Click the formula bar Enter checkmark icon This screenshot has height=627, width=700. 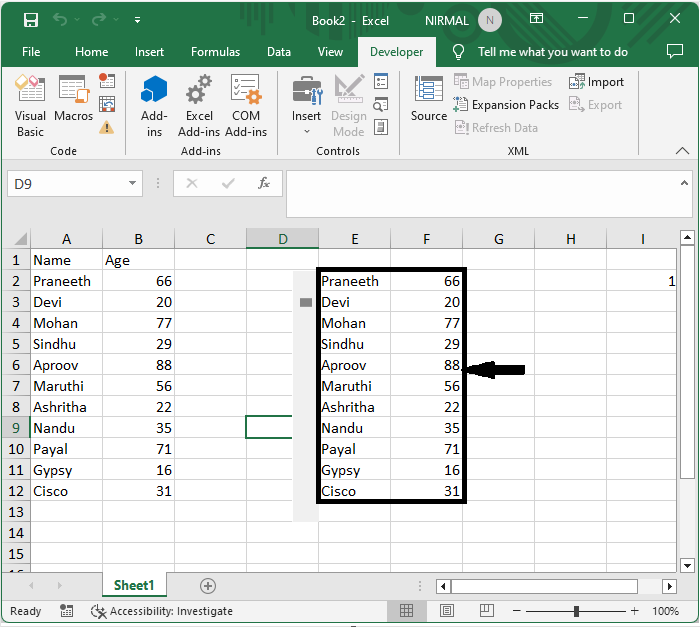coord(228,183)
